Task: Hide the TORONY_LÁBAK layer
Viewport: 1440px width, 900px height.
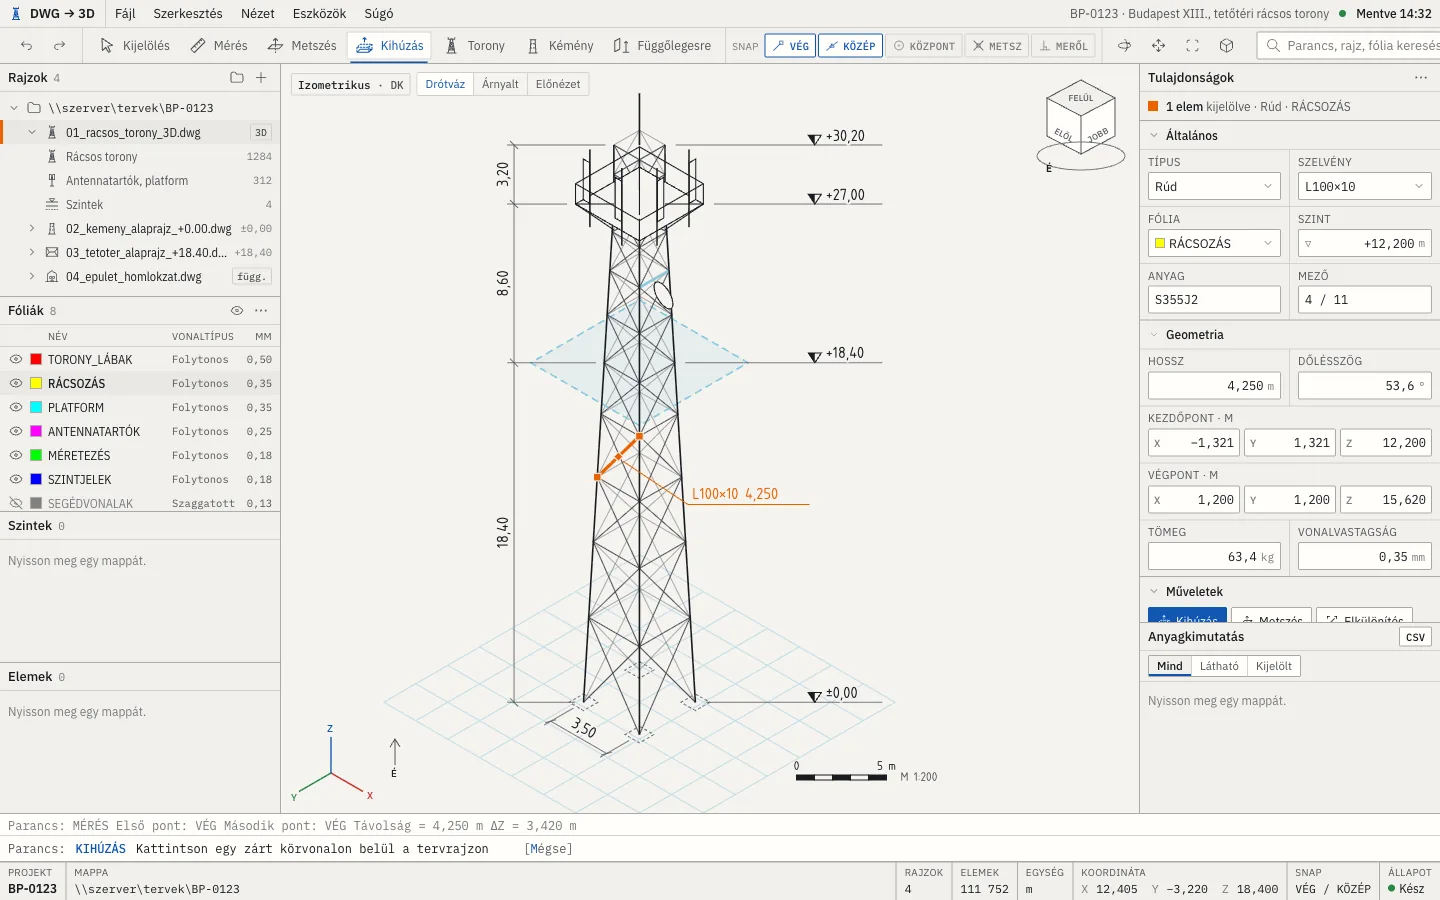Action: click(x=16, y=360)
